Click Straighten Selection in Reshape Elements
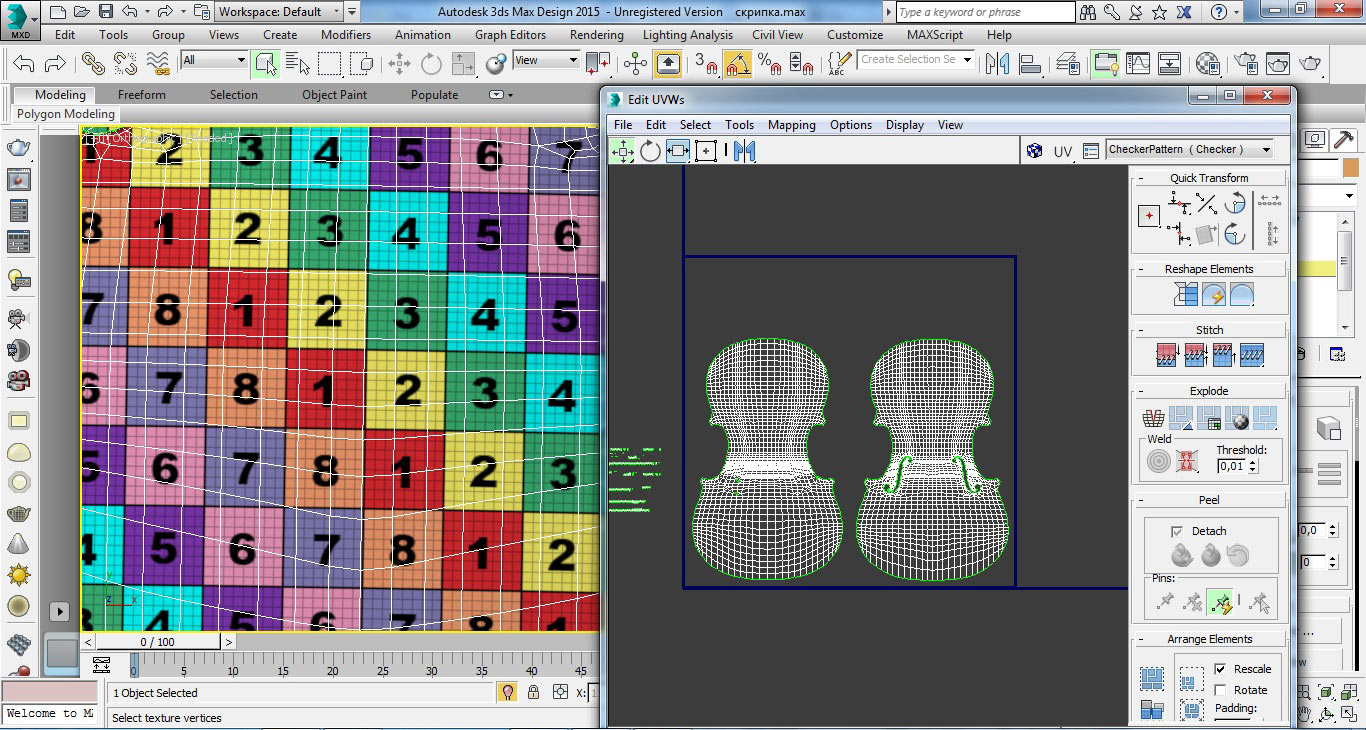 [x=1186, y=295]
